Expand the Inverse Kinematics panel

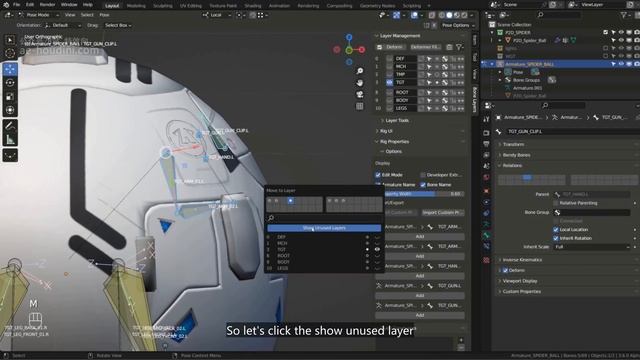(x=522, y=260)
